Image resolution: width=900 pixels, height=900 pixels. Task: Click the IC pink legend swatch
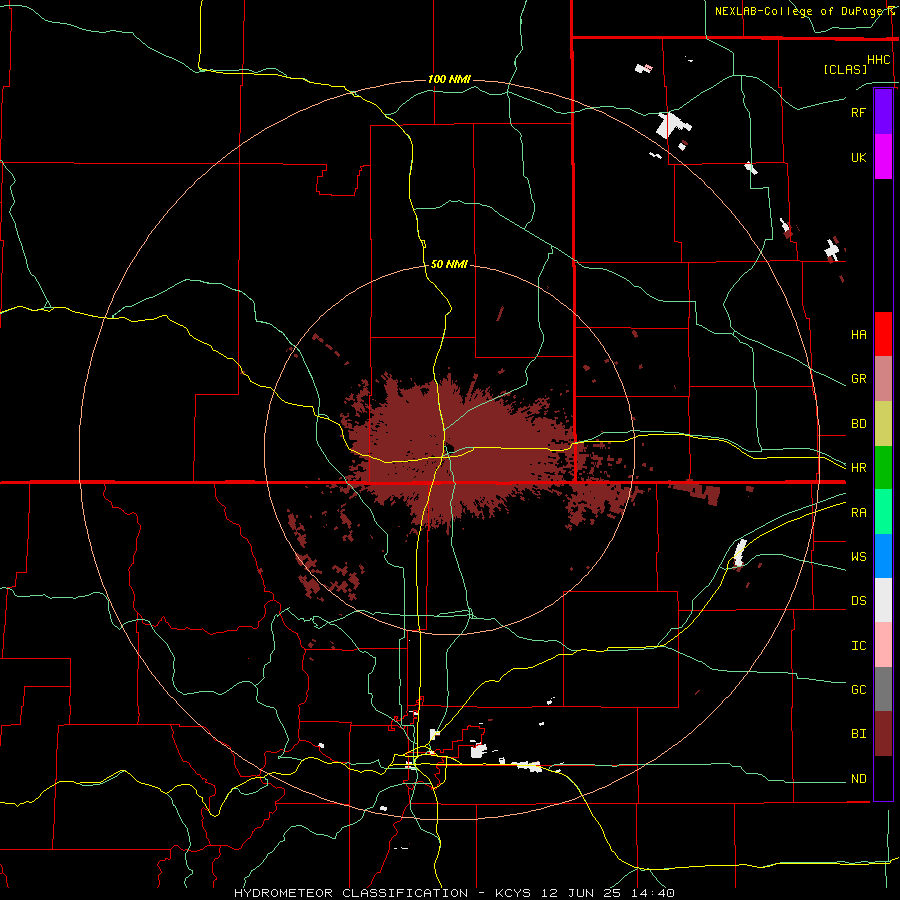(x=883, y=645)
